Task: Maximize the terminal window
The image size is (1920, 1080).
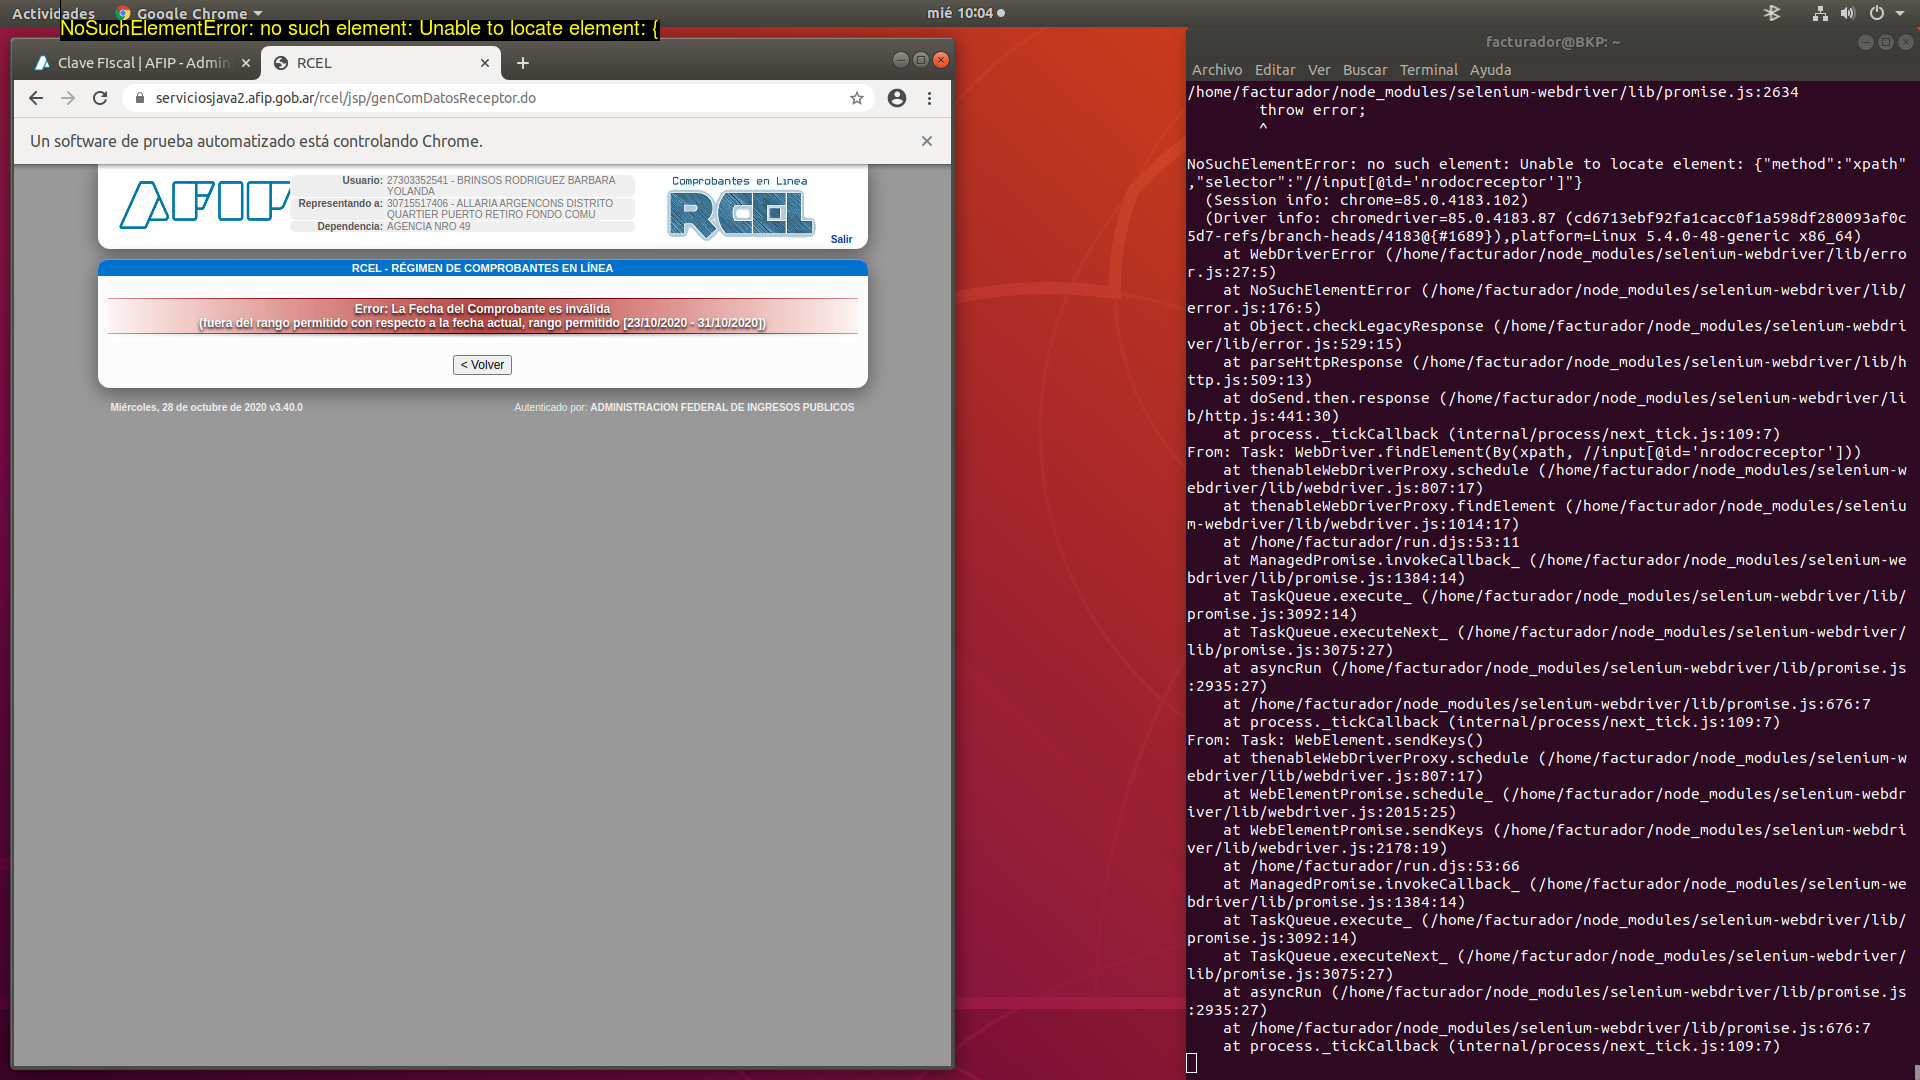Action: (1885, 42)
